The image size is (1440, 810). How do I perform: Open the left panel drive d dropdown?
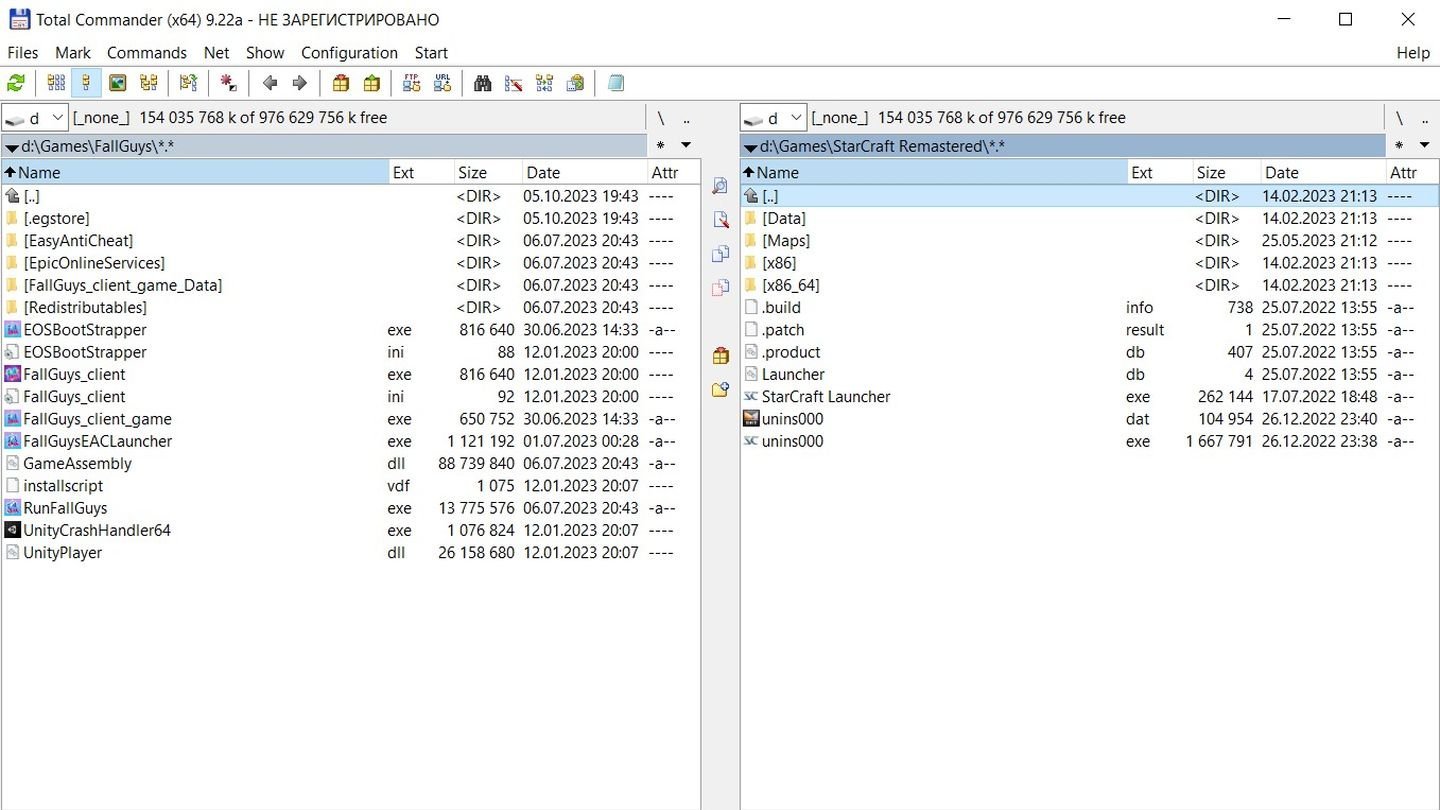pos(35,117)
